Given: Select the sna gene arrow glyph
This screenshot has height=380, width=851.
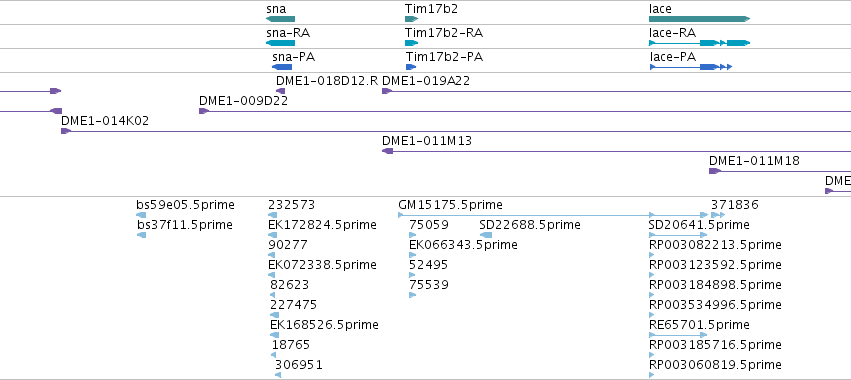Looking at the screenshot, I should pos(280,19).
